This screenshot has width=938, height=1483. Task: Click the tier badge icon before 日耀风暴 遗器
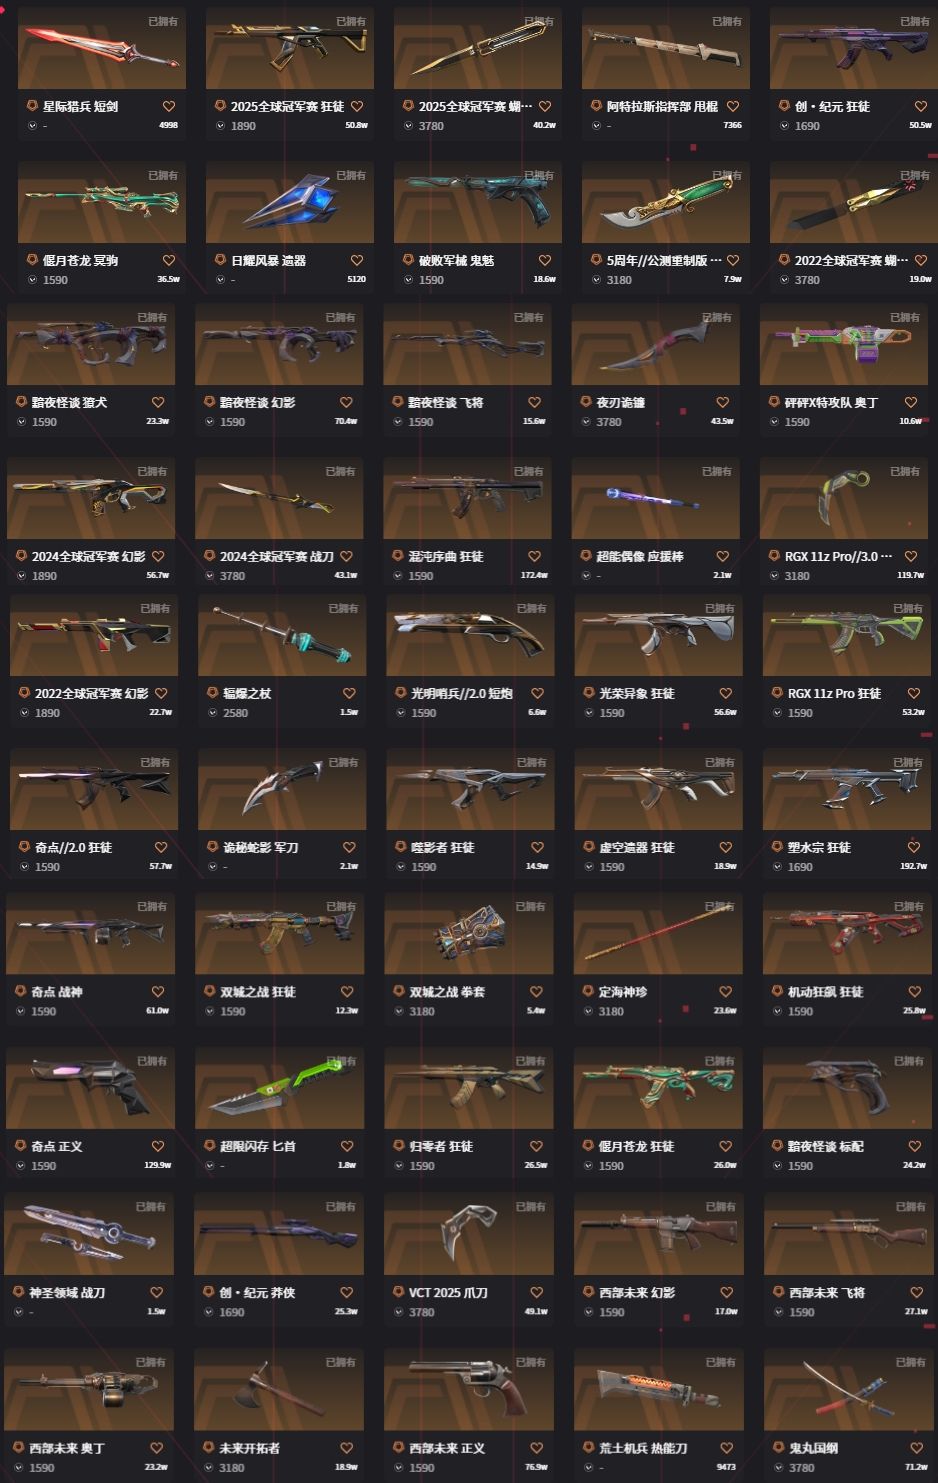click(221, 260)
